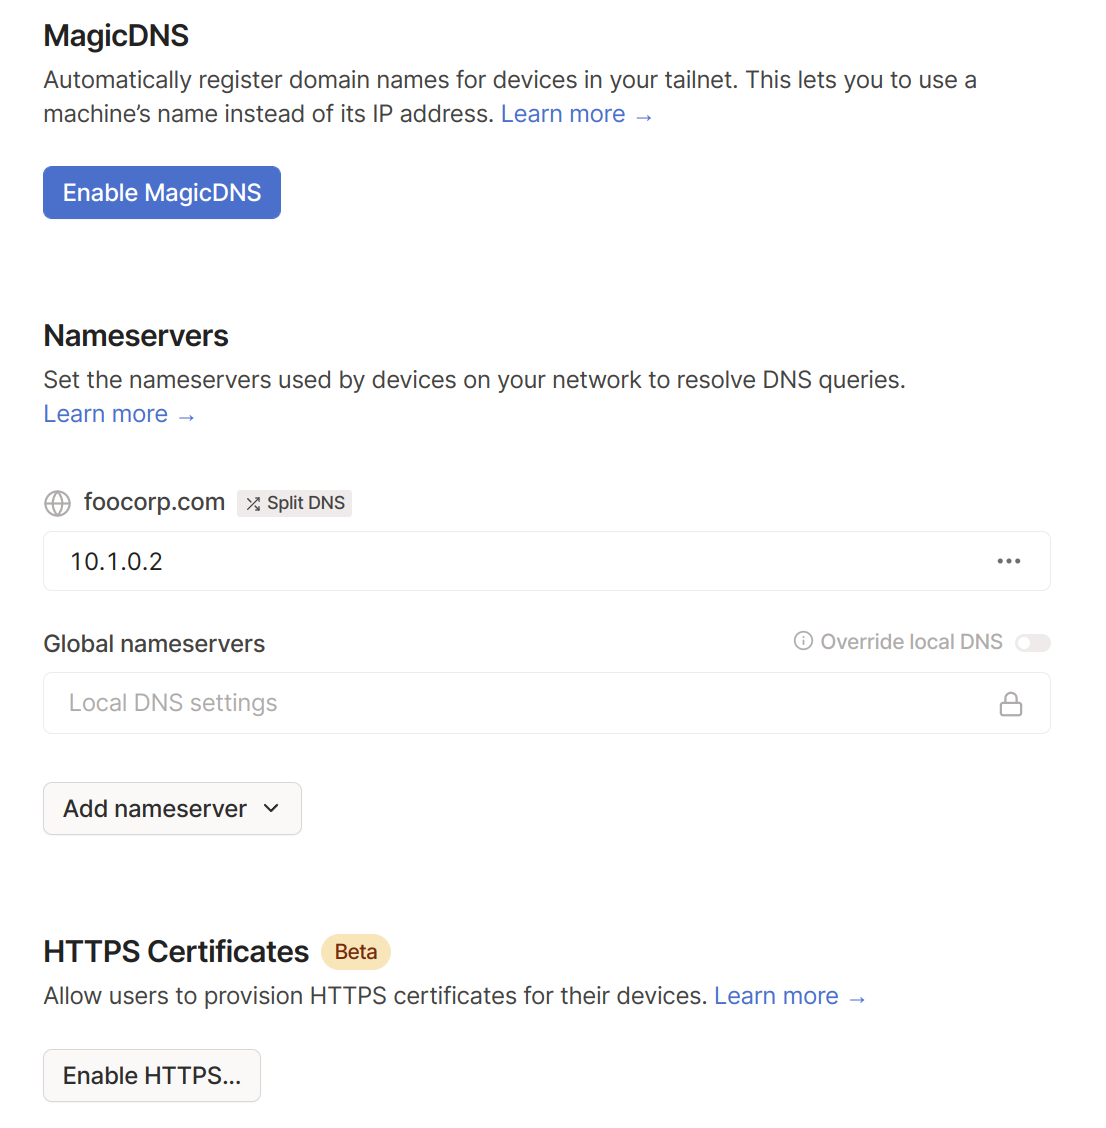
Task: Click the Enable MagicDNS button
Action: (x=161, y=192)
